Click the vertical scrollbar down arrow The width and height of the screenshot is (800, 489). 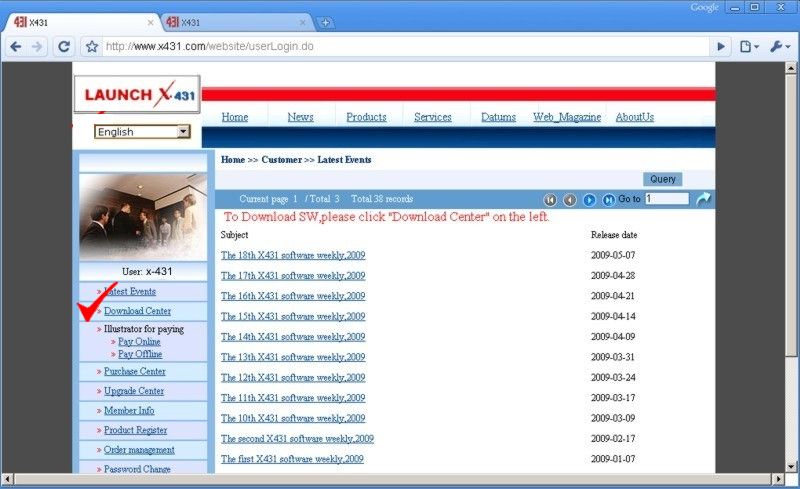[791, 467]
